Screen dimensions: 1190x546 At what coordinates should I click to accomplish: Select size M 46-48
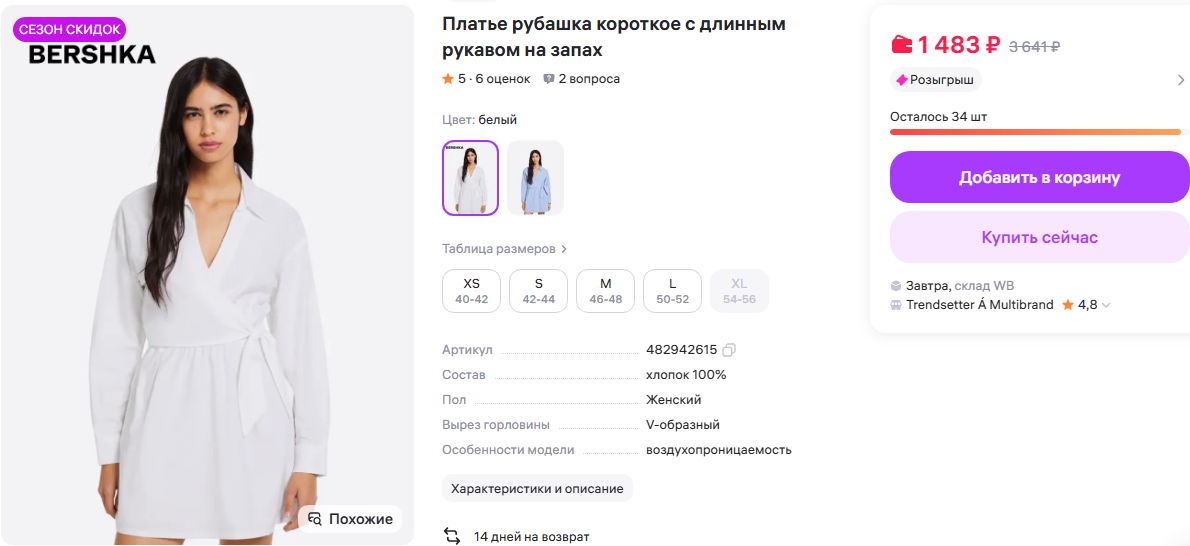click(x=606, y=291)
